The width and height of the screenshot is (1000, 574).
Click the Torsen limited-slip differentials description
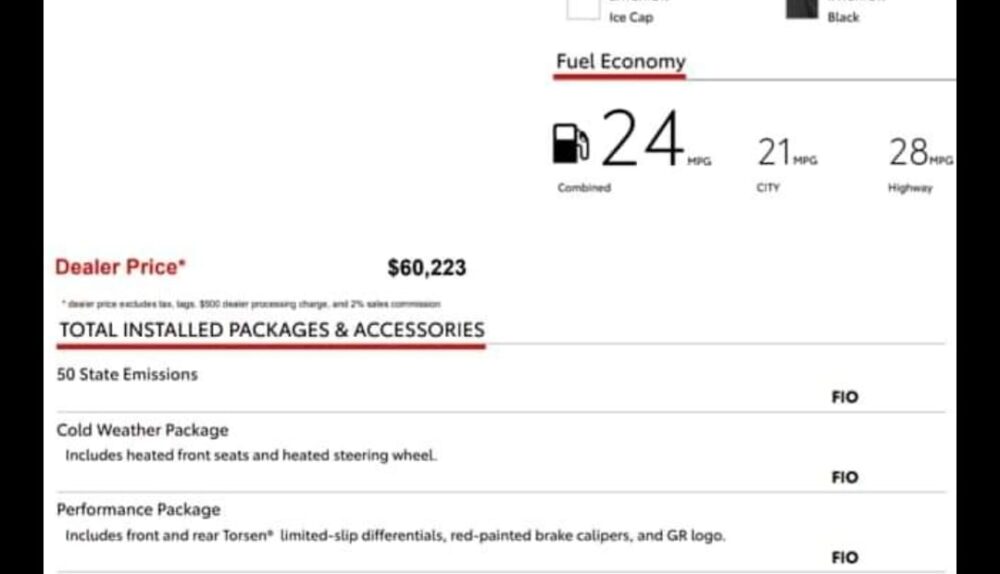point(395,536)
